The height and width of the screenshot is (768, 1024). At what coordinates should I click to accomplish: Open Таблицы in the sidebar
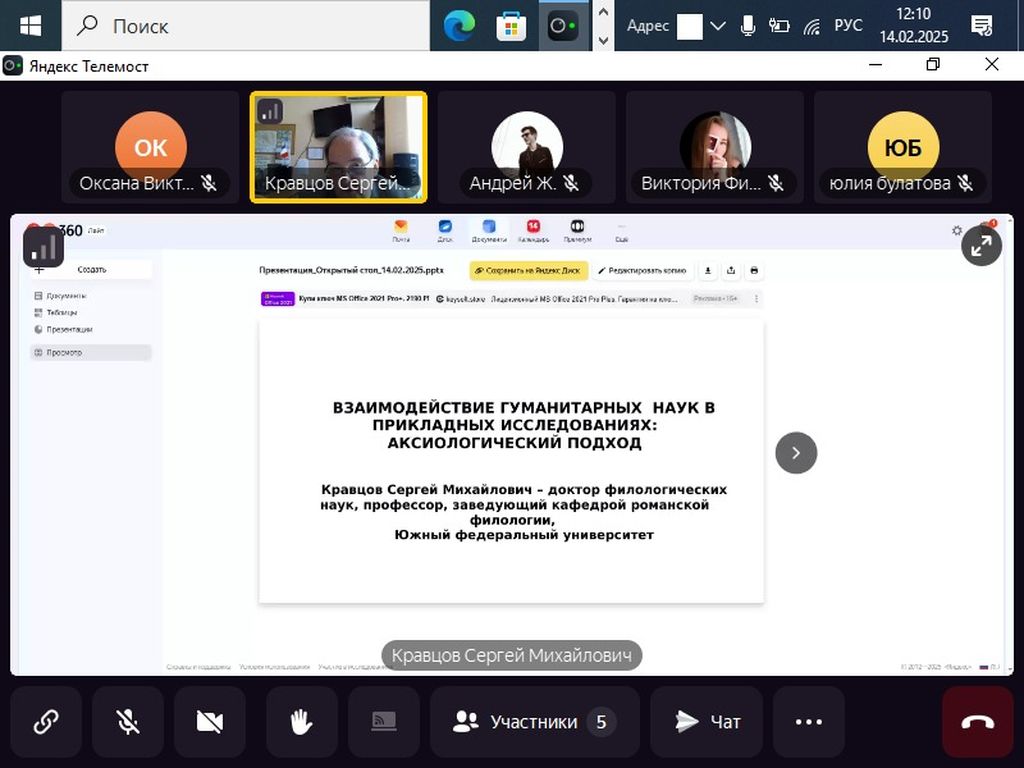56,313
